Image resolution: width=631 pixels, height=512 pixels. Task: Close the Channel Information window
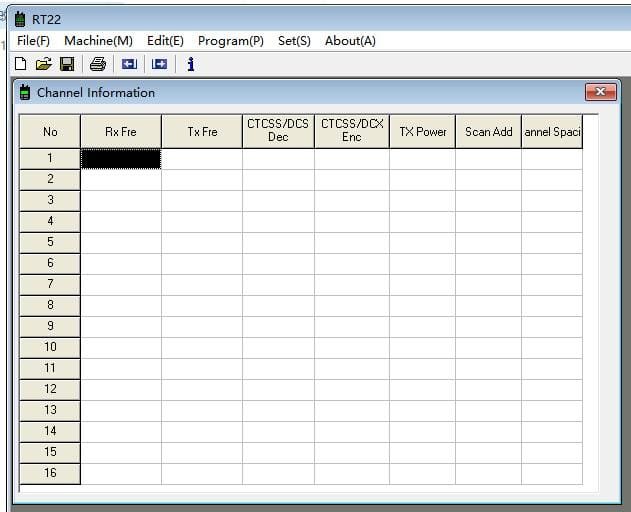pos(599,92)
